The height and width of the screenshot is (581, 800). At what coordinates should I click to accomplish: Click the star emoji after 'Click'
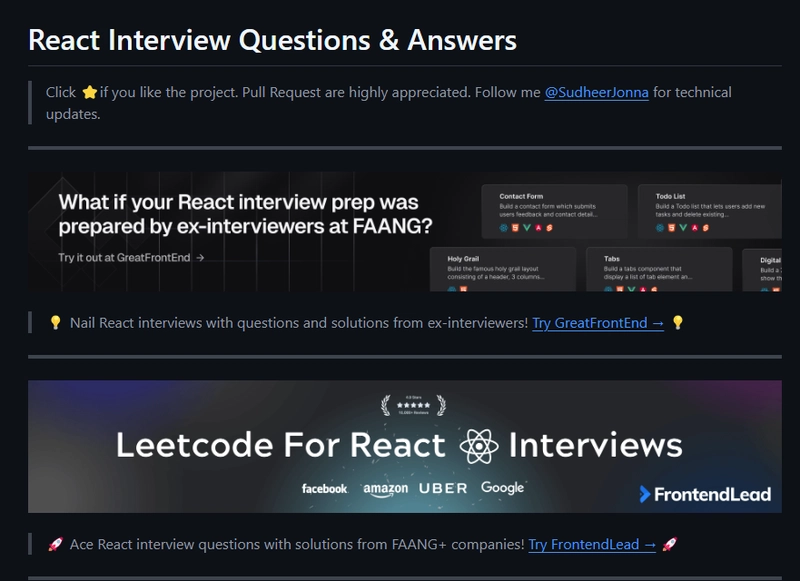[x=90, y=92]
